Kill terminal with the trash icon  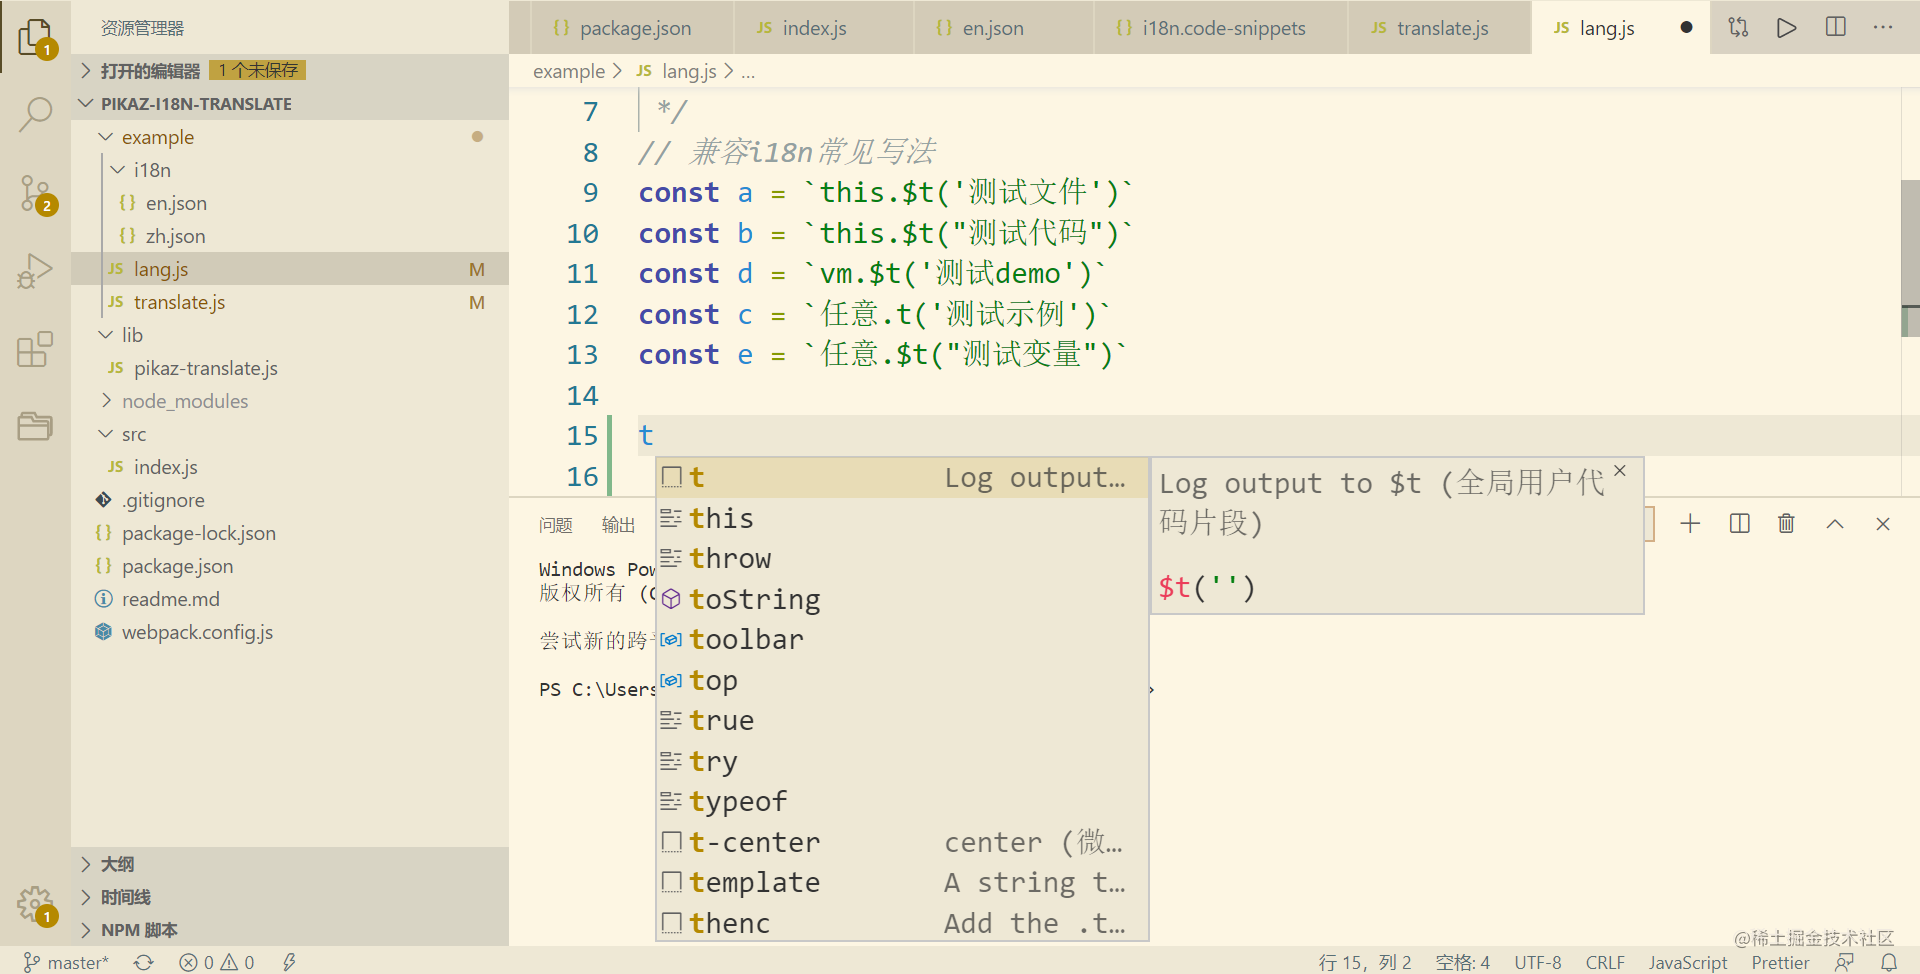tap(1786, 523)
